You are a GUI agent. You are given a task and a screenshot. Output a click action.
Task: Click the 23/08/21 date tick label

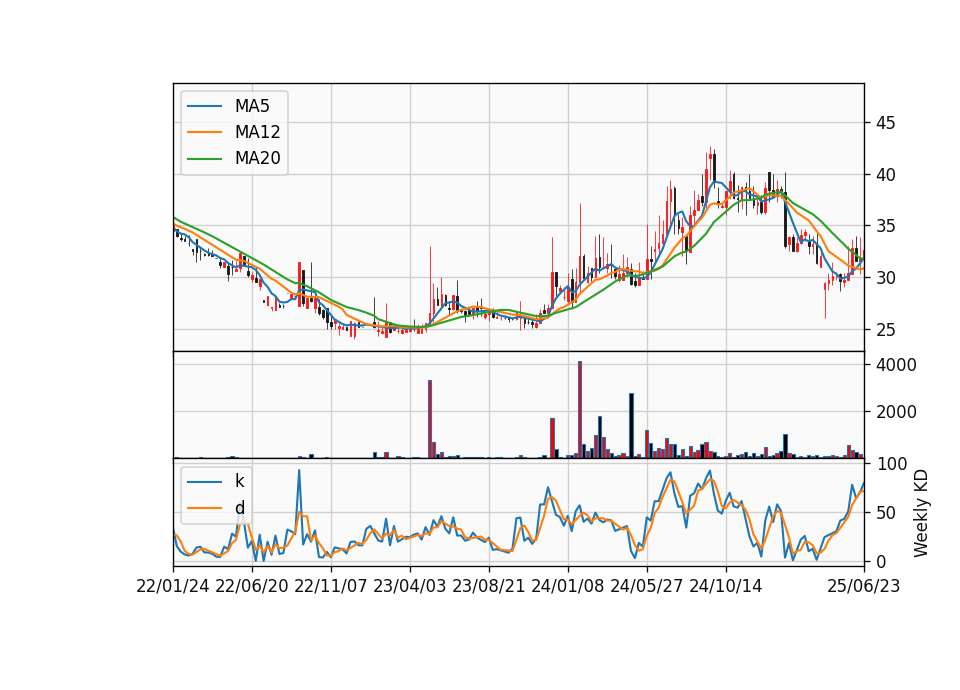[489, 586]
